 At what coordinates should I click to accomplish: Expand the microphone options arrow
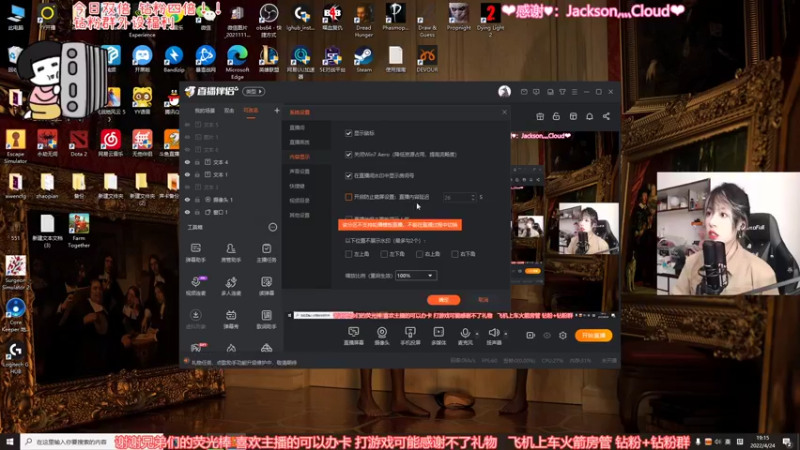pos(477,334)
